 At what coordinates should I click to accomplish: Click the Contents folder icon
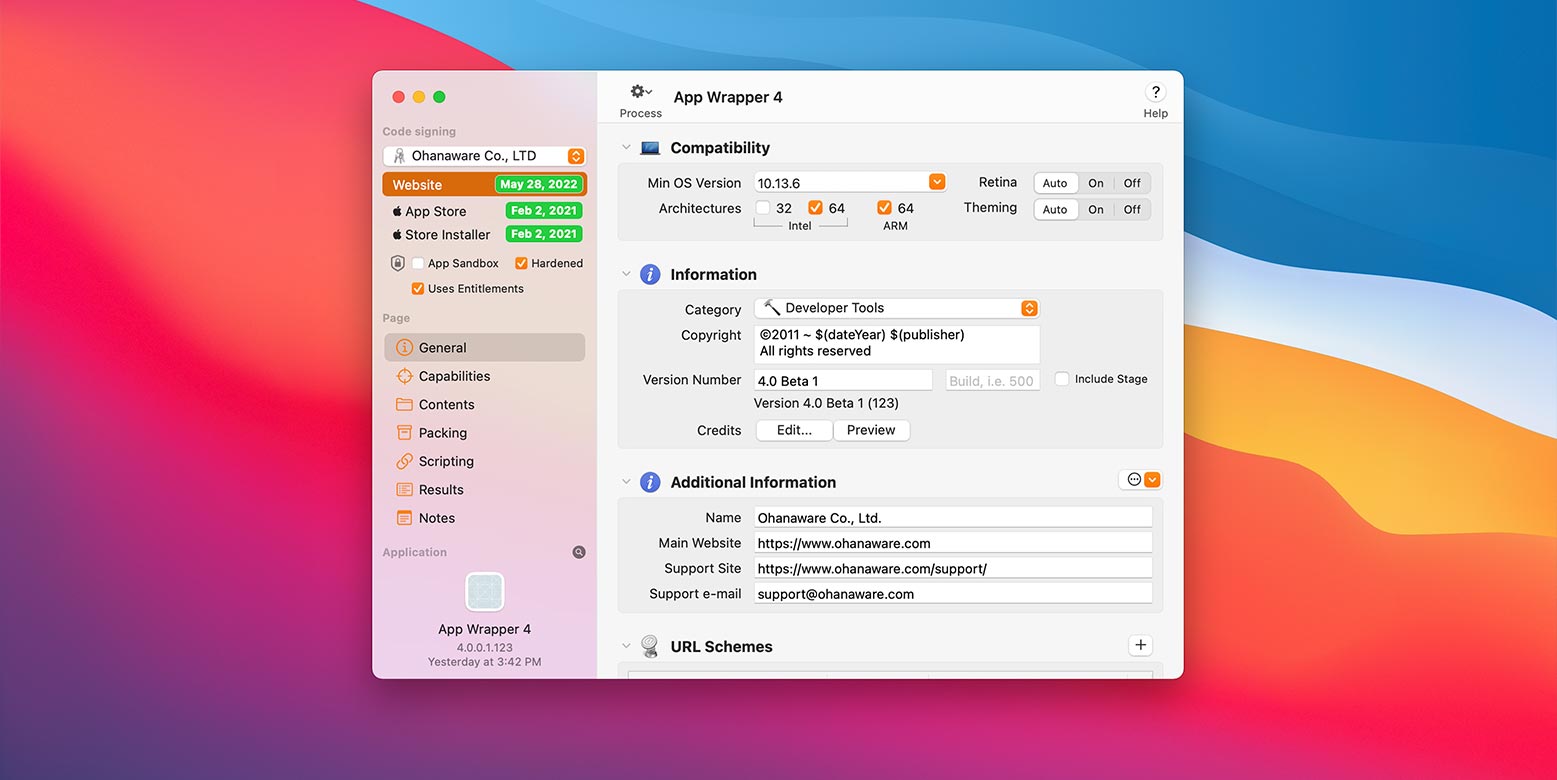[404, 404]
